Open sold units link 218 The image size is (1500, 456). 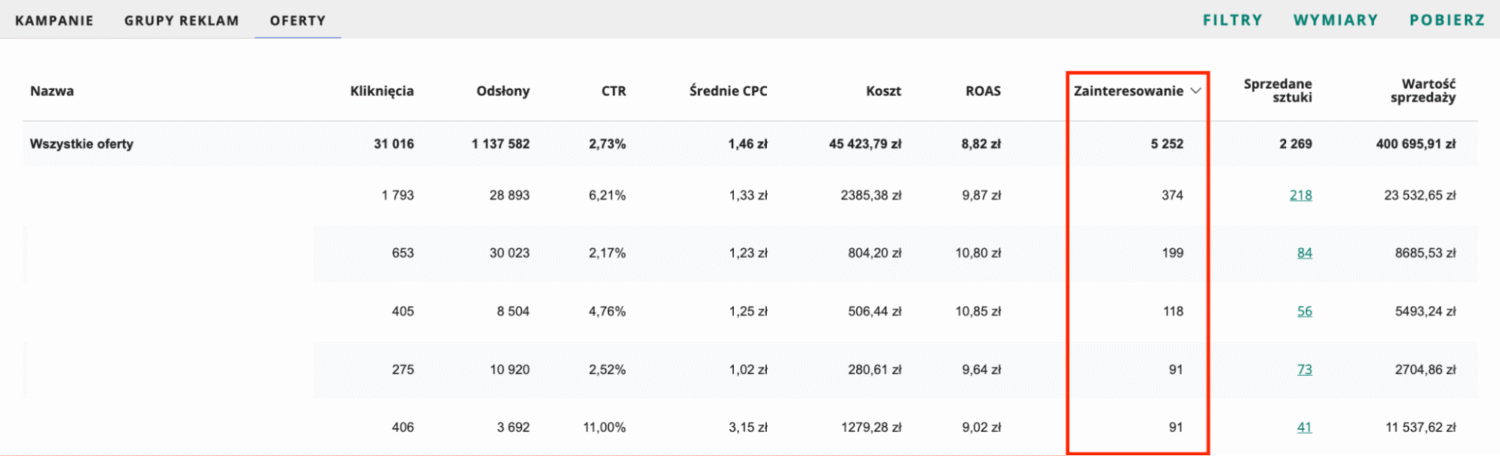1301,195
